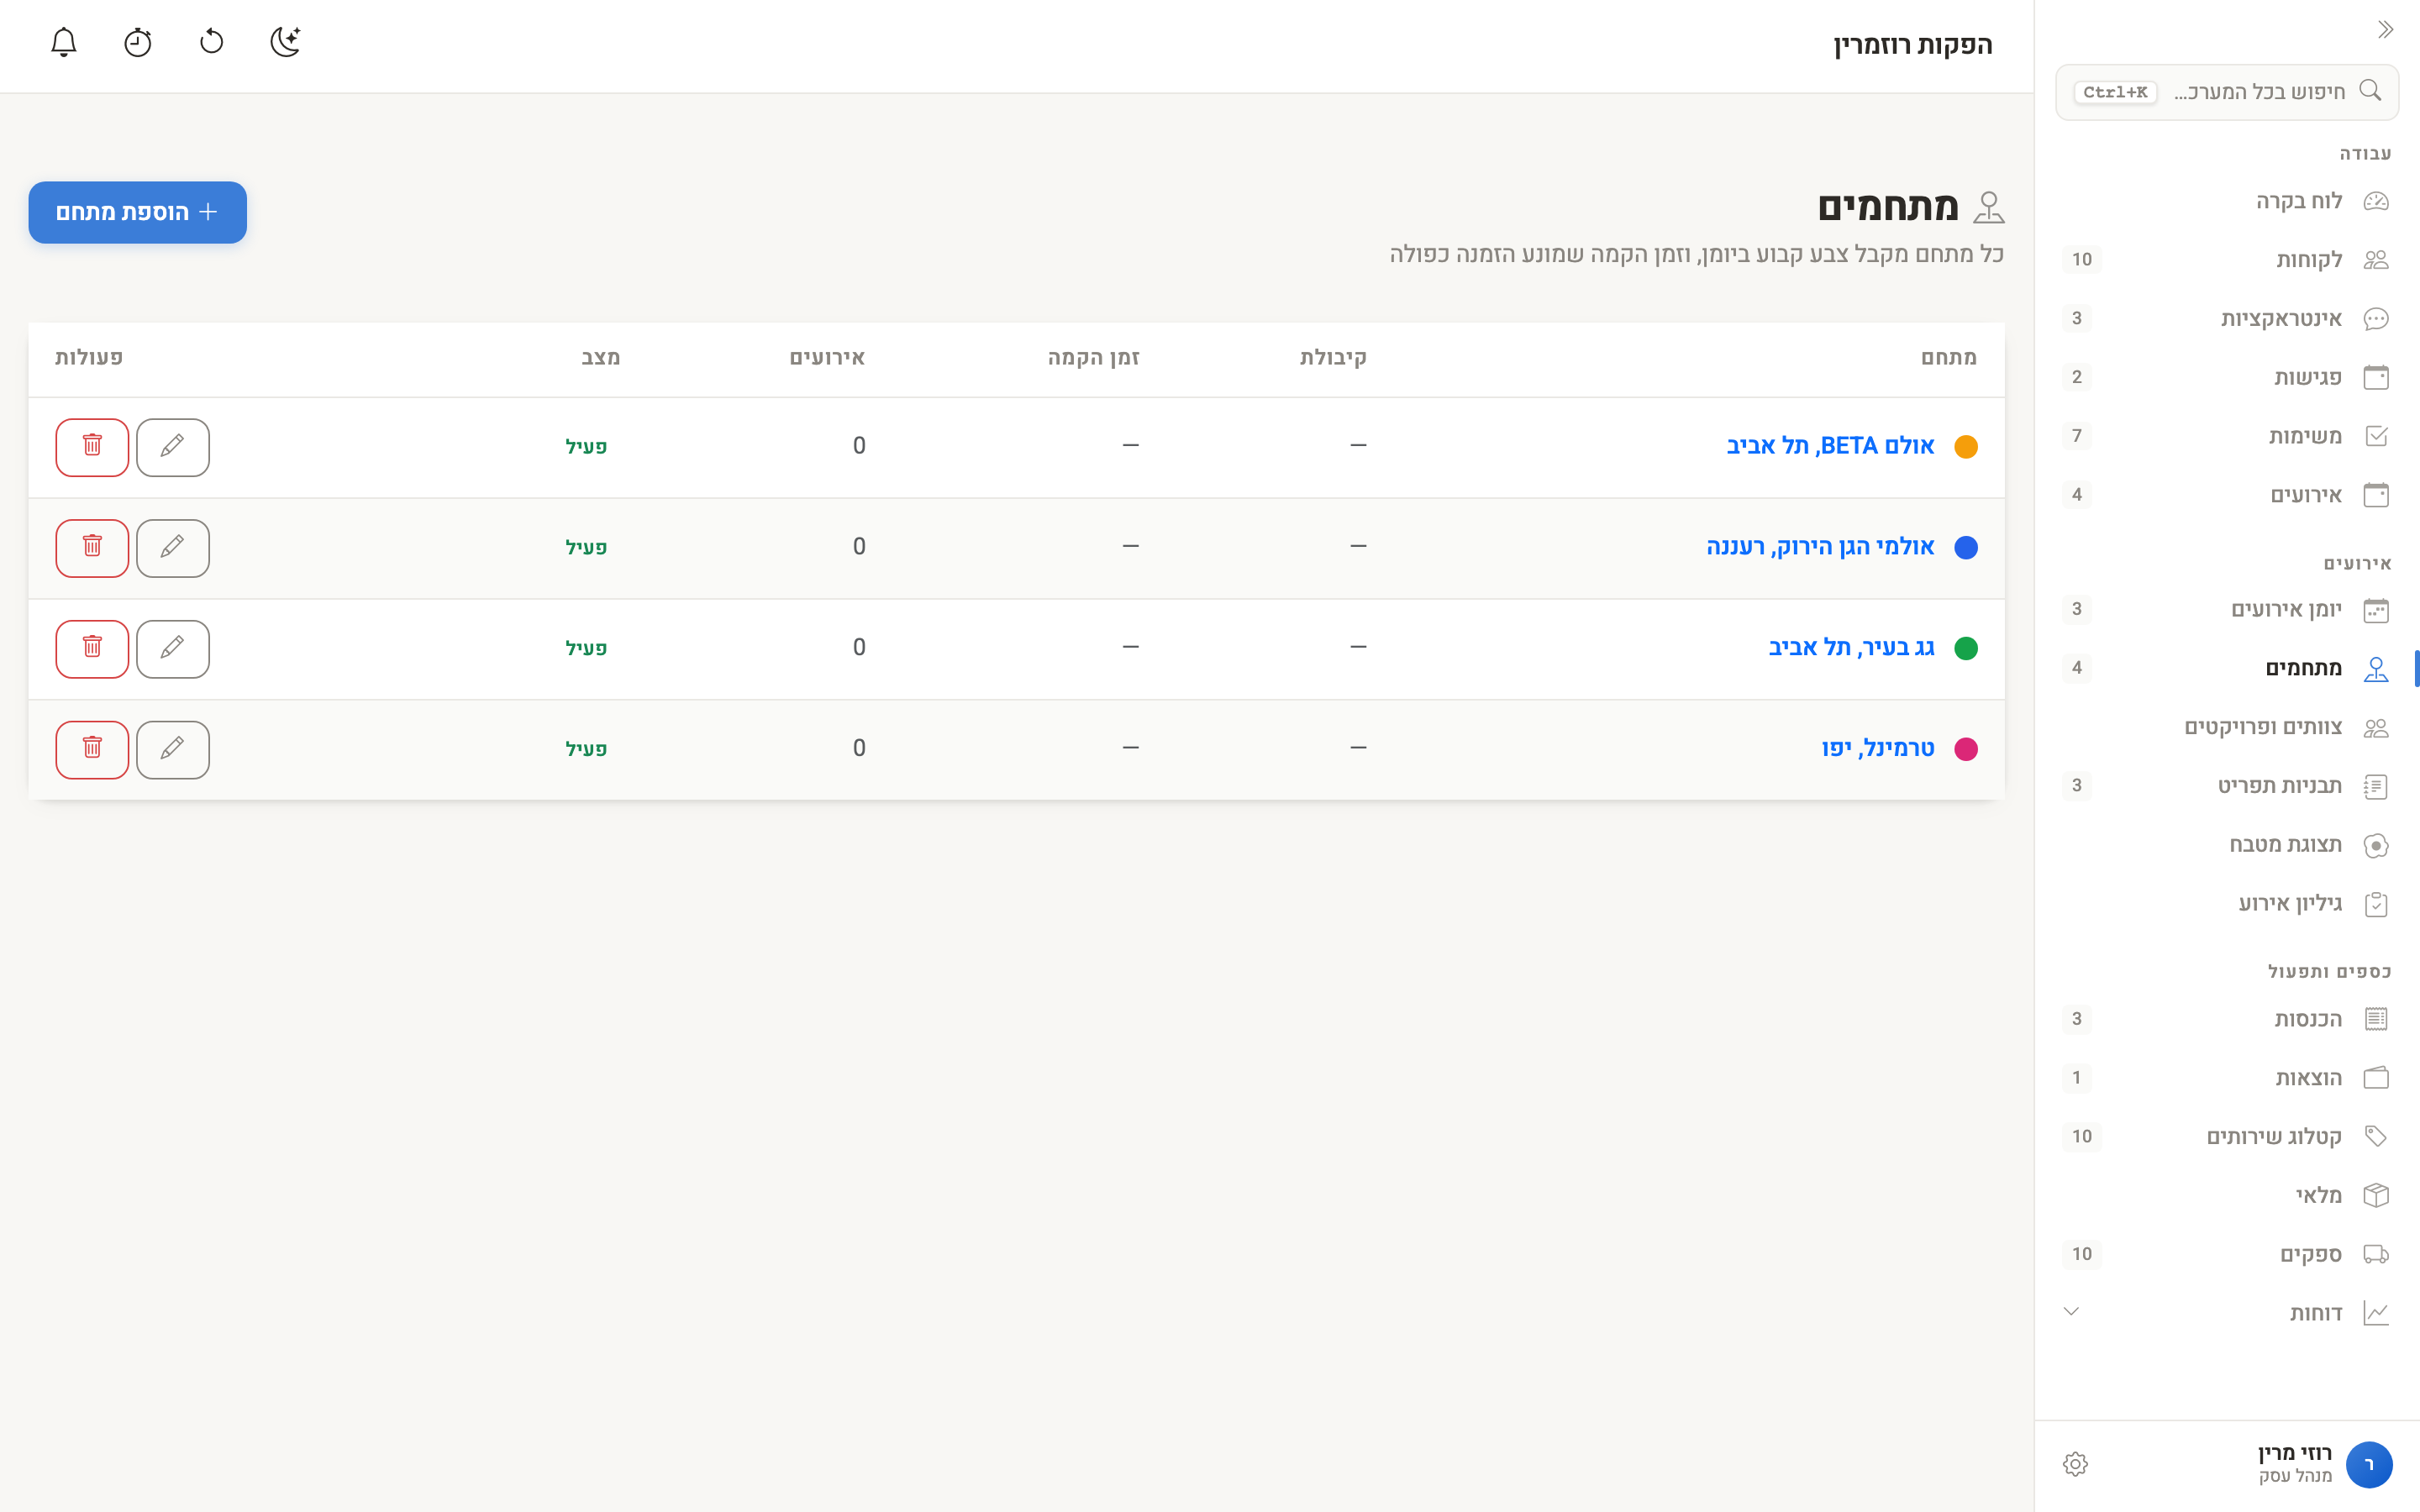Edit the אולם BETA venue with the pencil icon

[172, 446]
